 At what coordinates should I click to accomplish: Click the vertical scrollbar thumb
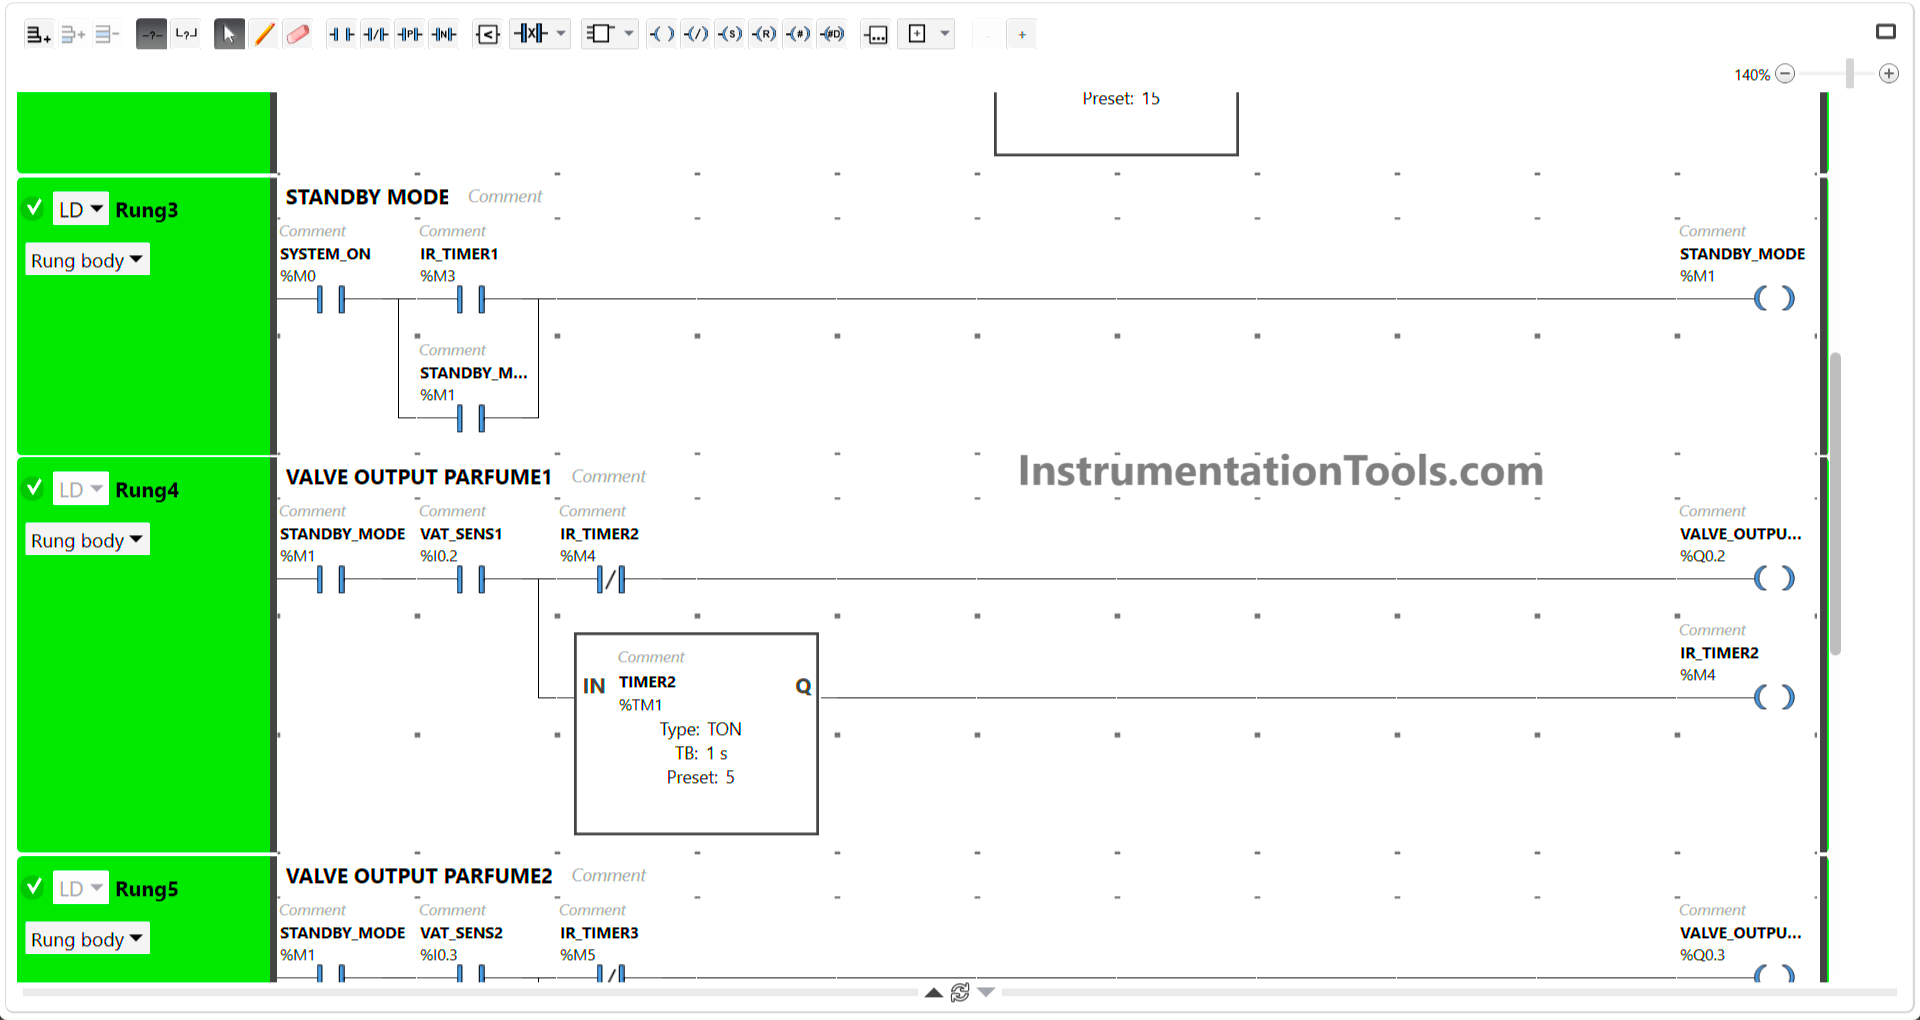coord(1835,503)
